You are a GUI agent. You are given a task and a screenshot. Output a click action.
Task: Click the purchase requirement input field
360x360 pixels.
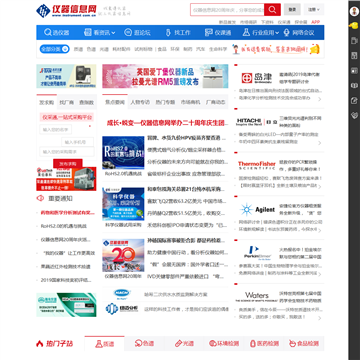[67, 152]
